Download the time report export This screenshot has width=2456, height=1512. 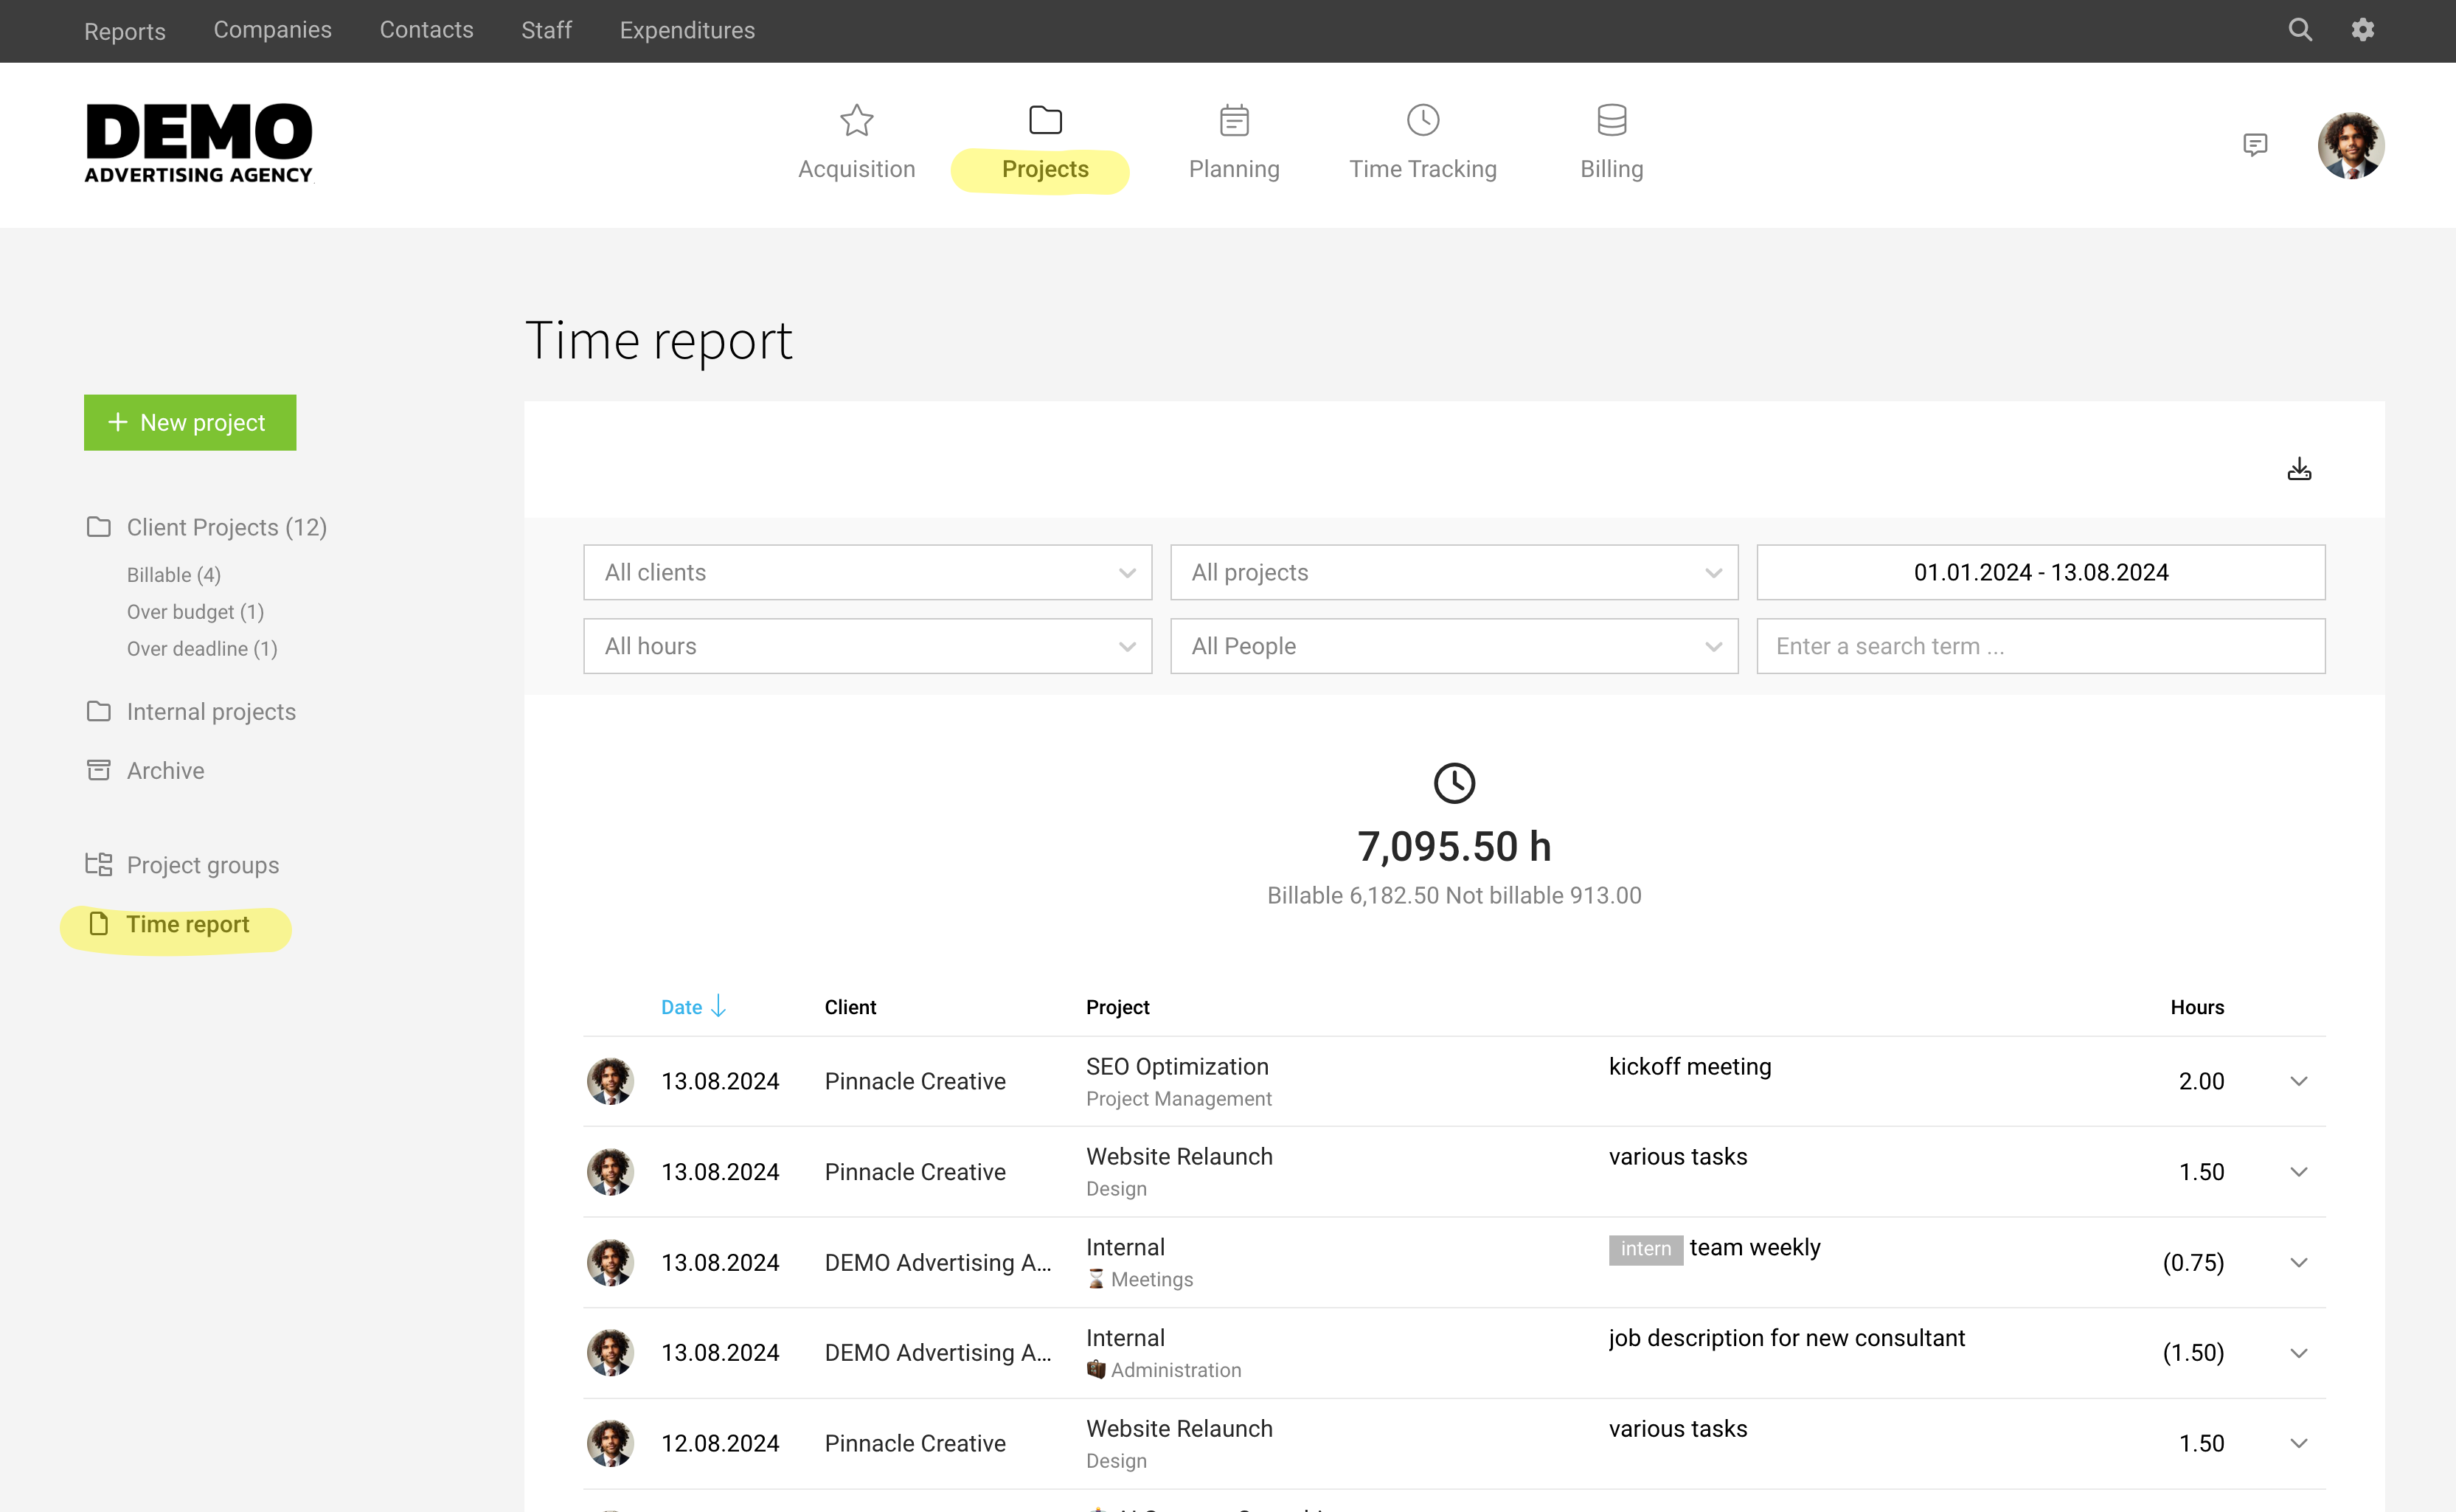[x=2299, y=469]
